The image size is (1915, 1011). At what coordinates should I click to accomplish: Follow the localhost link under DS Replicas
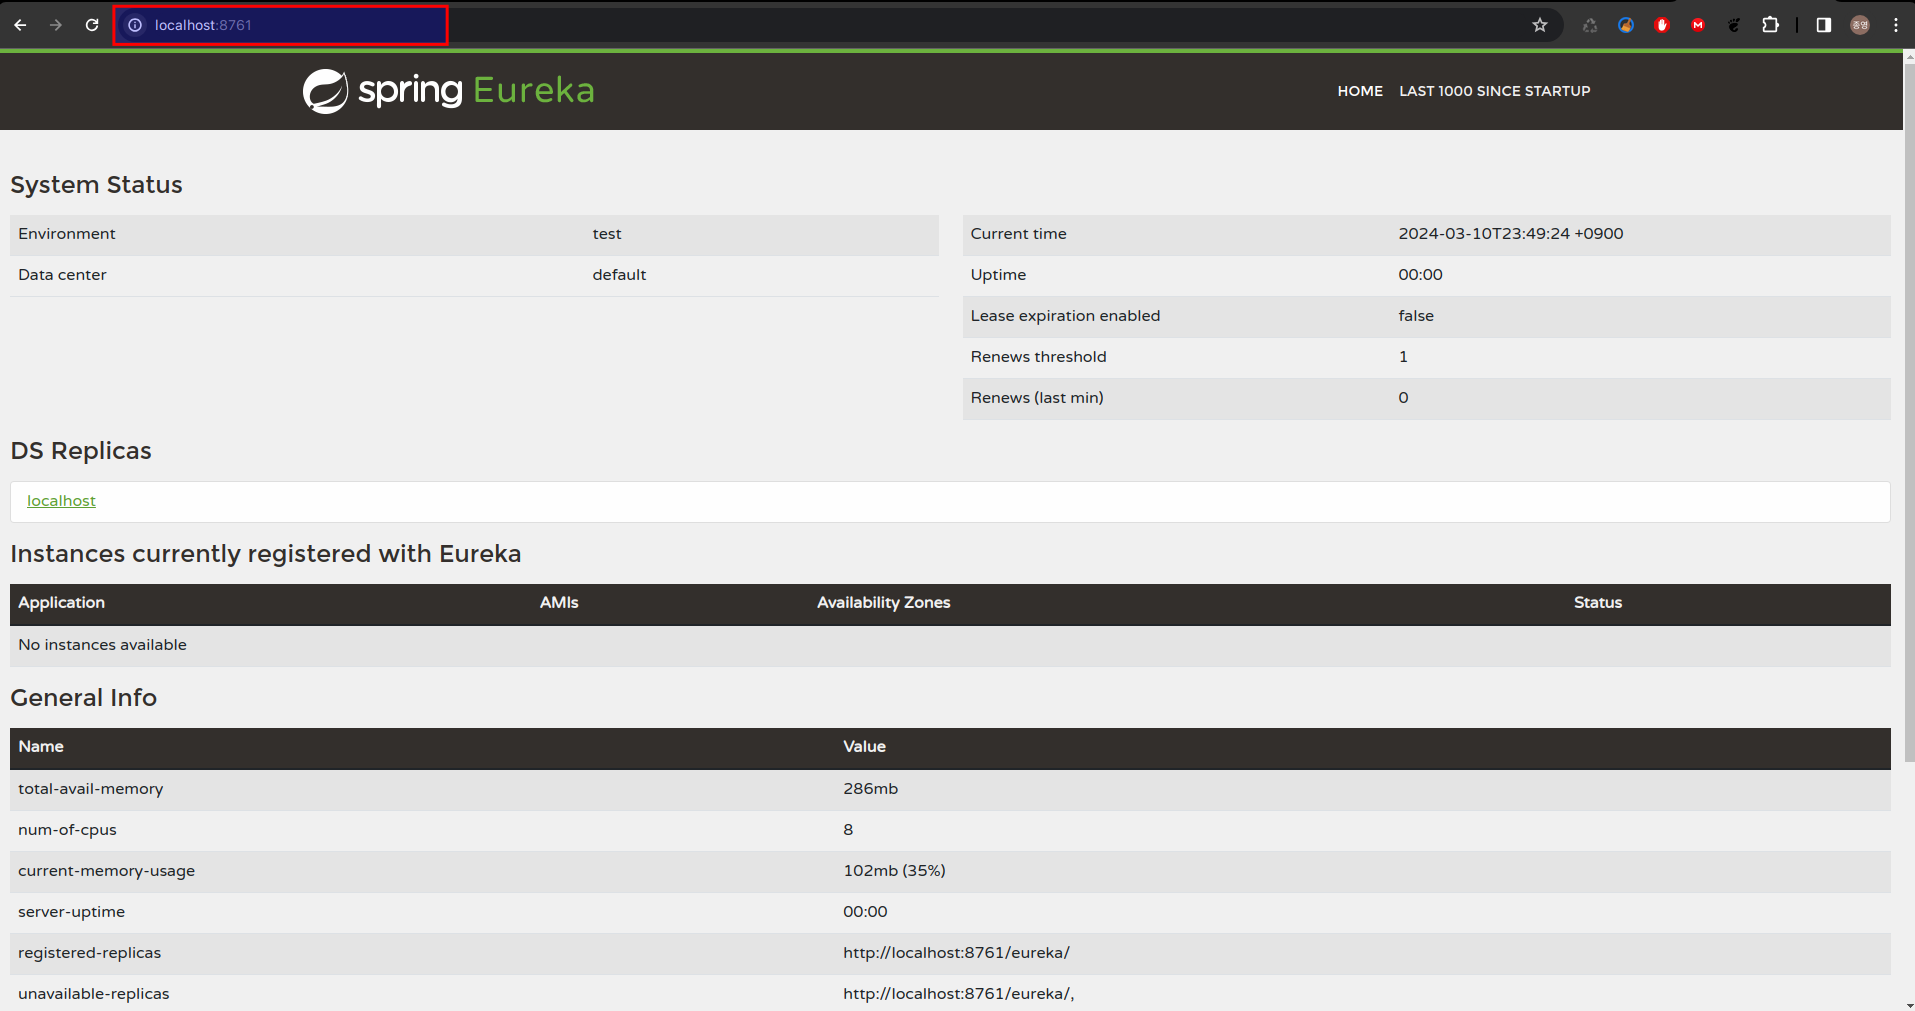coord(61,501)
